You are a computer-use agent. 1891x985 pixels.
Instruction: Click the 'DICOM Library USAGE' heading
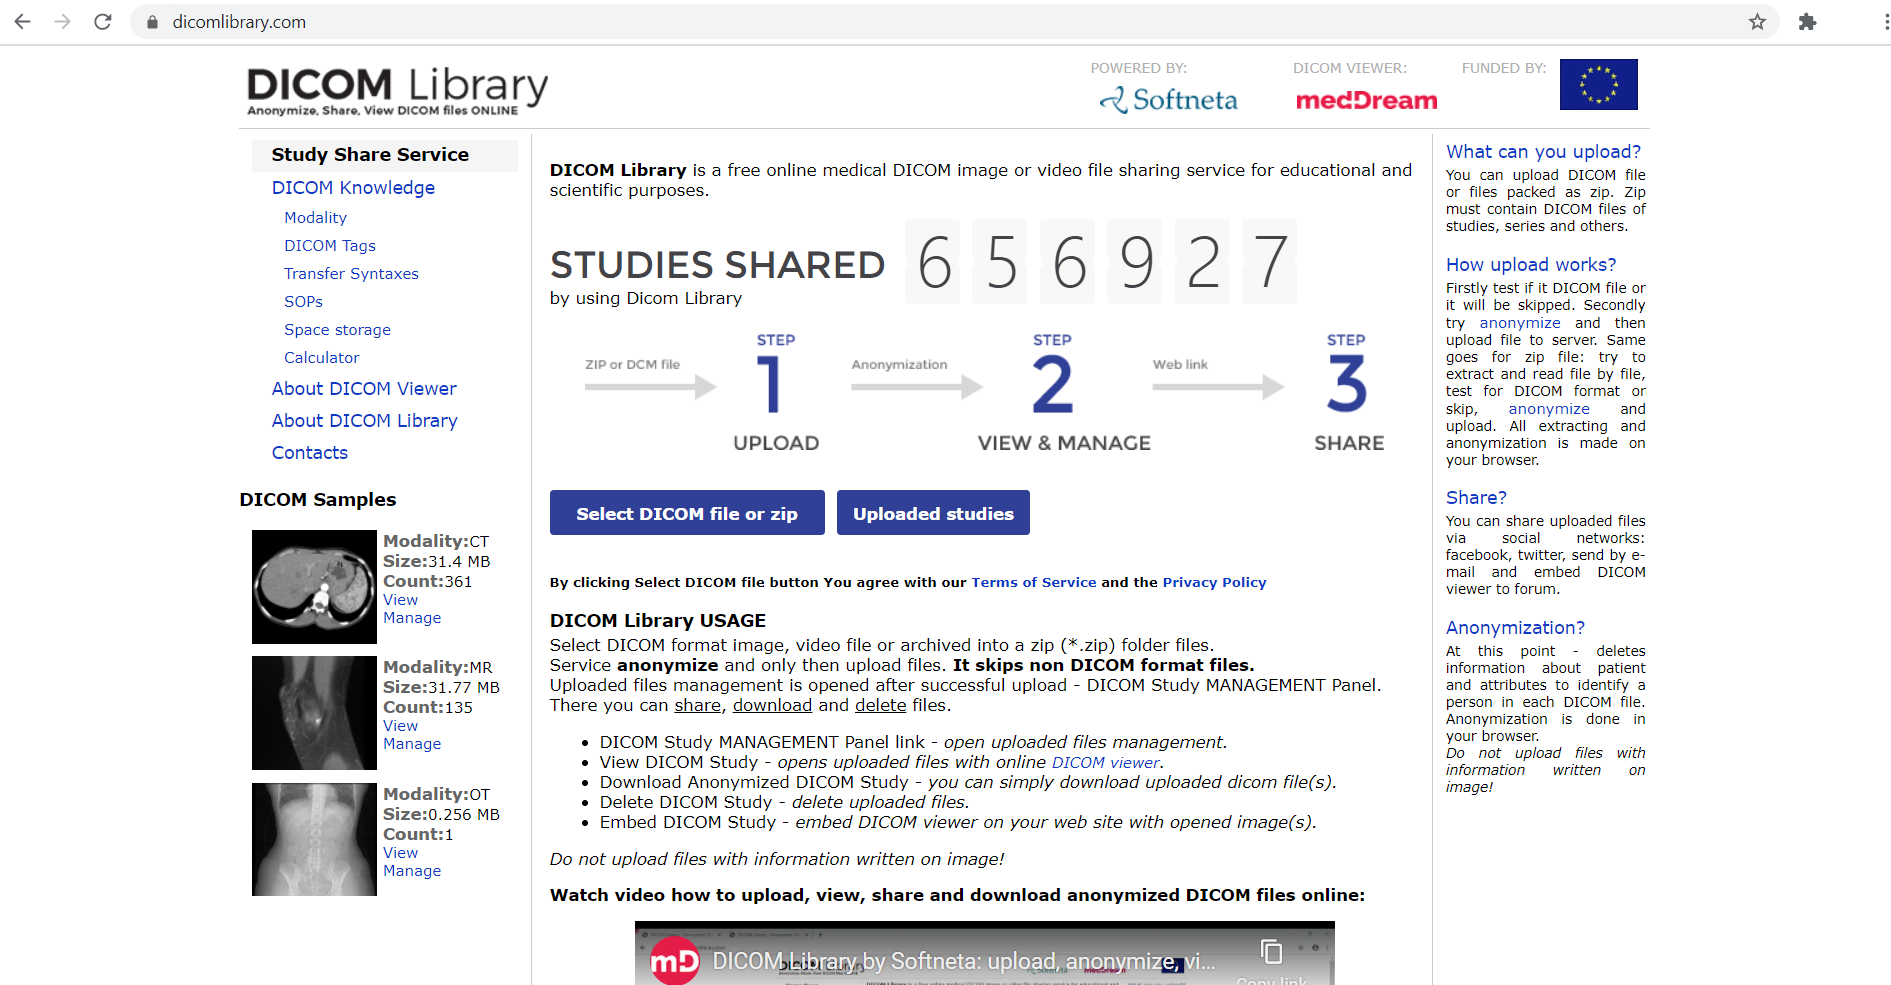pyautogui.click(x=658, y=621)
